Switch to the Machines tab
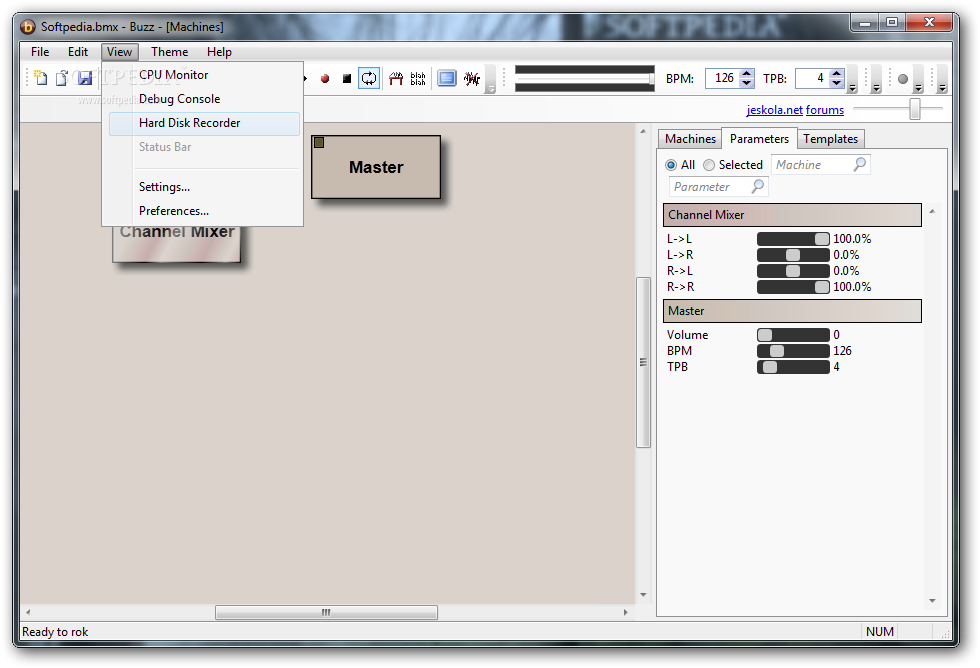The height and width of the screenshot is (668, 980). pos(690,139)
